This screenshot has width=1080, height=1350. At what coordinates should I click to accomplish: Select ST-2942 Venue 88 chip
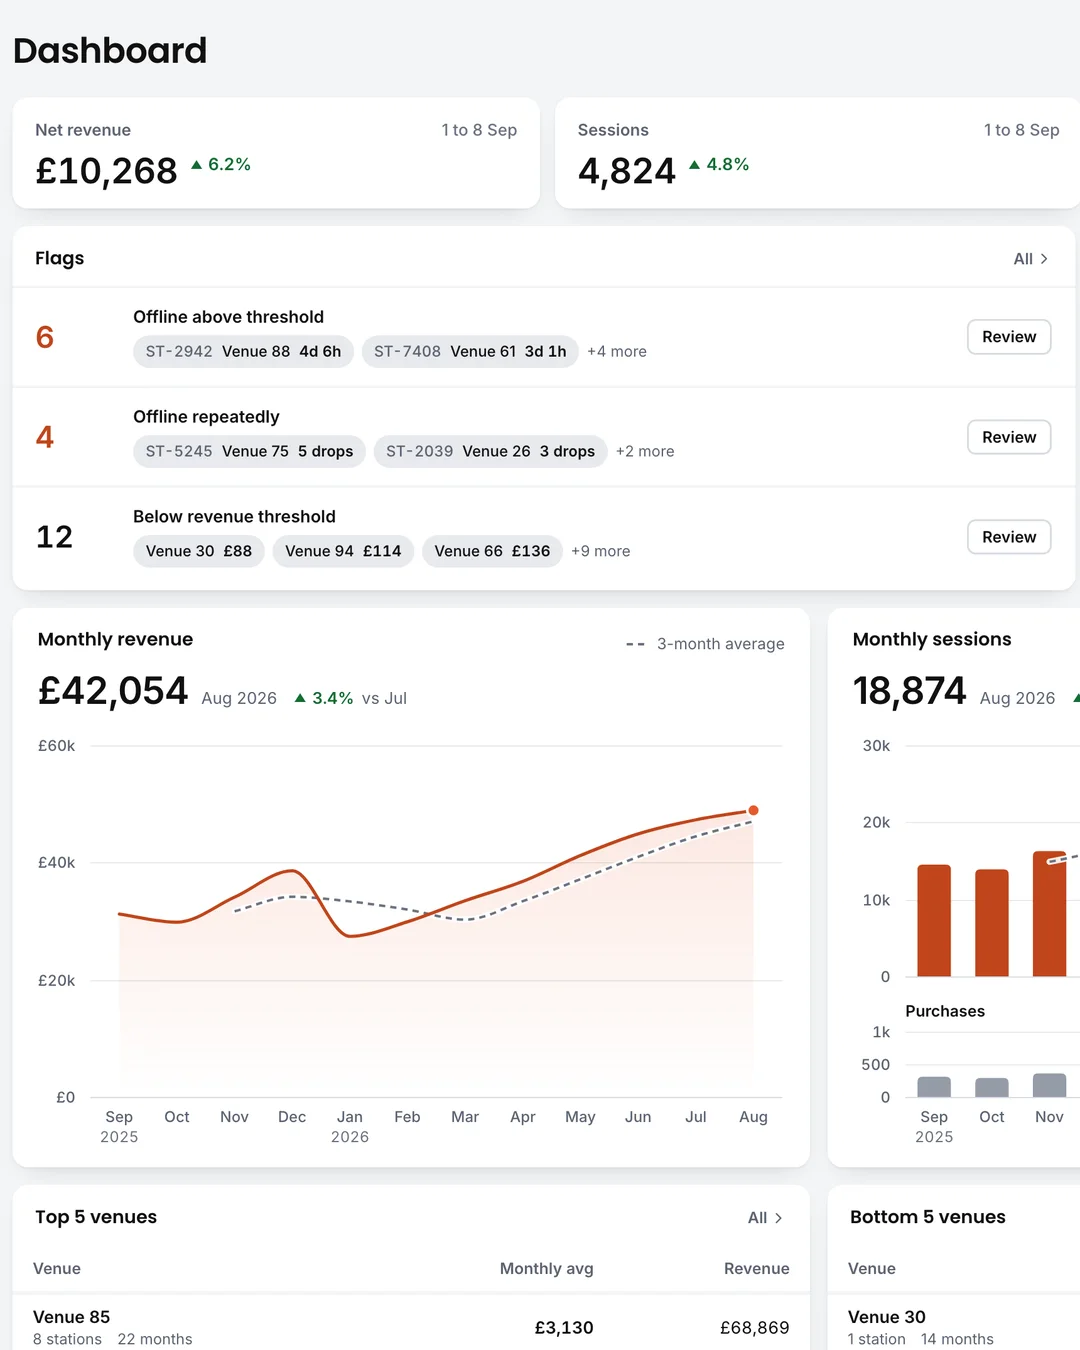click(243, 351)
